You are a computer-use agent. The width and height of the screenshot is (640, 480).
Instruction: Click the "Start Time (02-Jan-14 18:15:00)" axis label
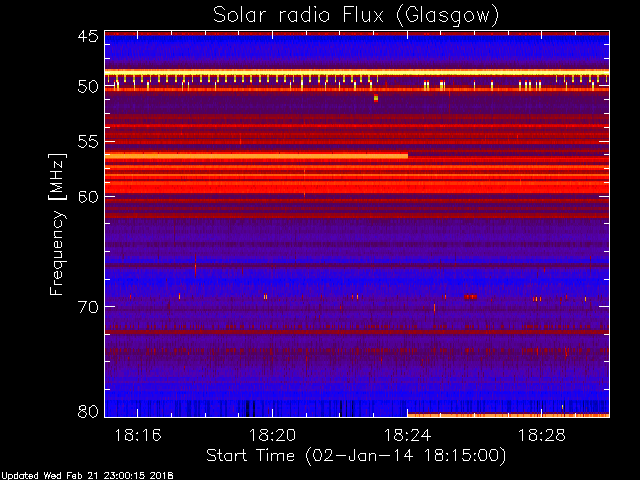[356, 456]
